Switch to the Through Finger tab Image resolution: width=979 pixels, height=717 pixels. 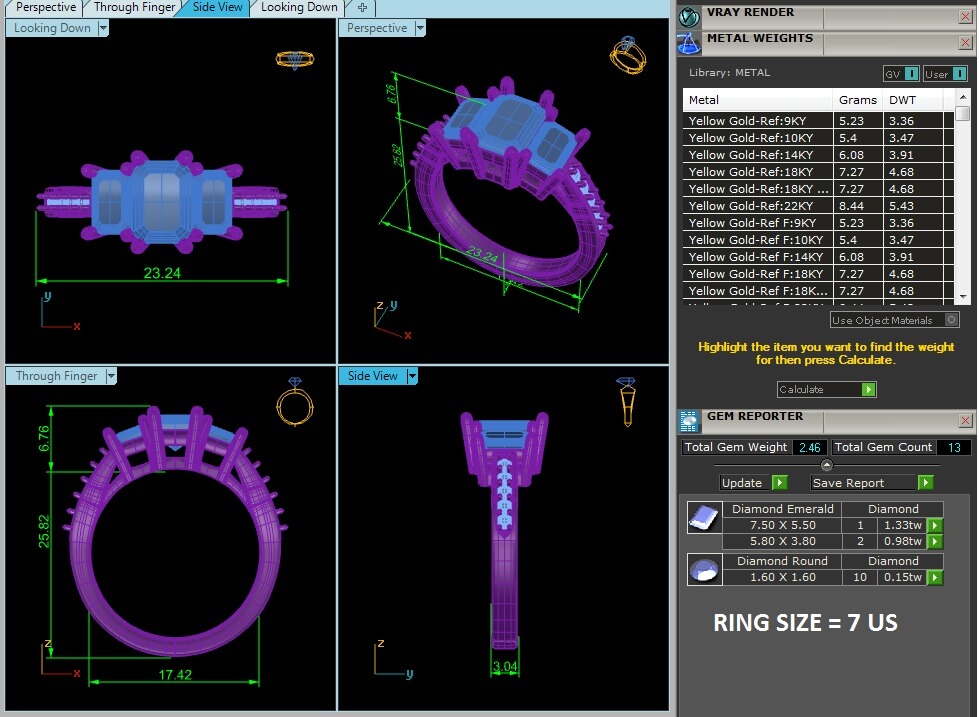[134, 7]
